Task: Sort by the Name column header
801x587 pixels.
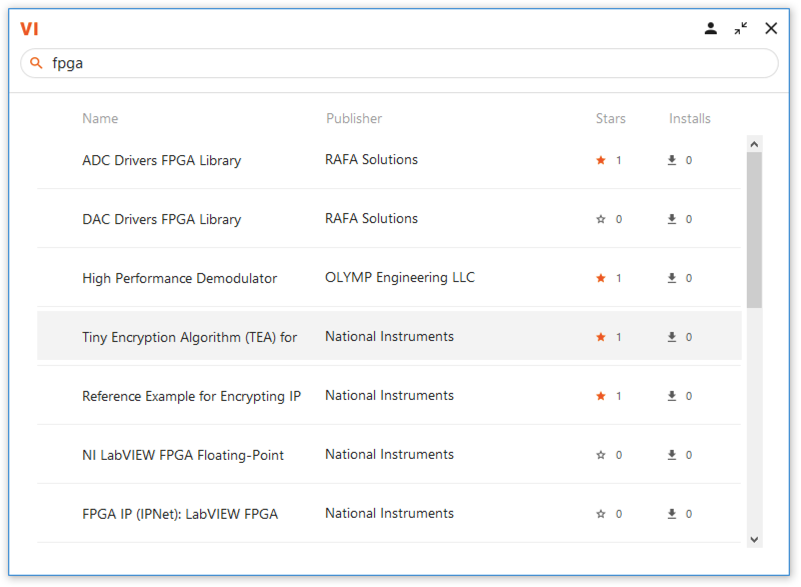Action: click(100, 119)
